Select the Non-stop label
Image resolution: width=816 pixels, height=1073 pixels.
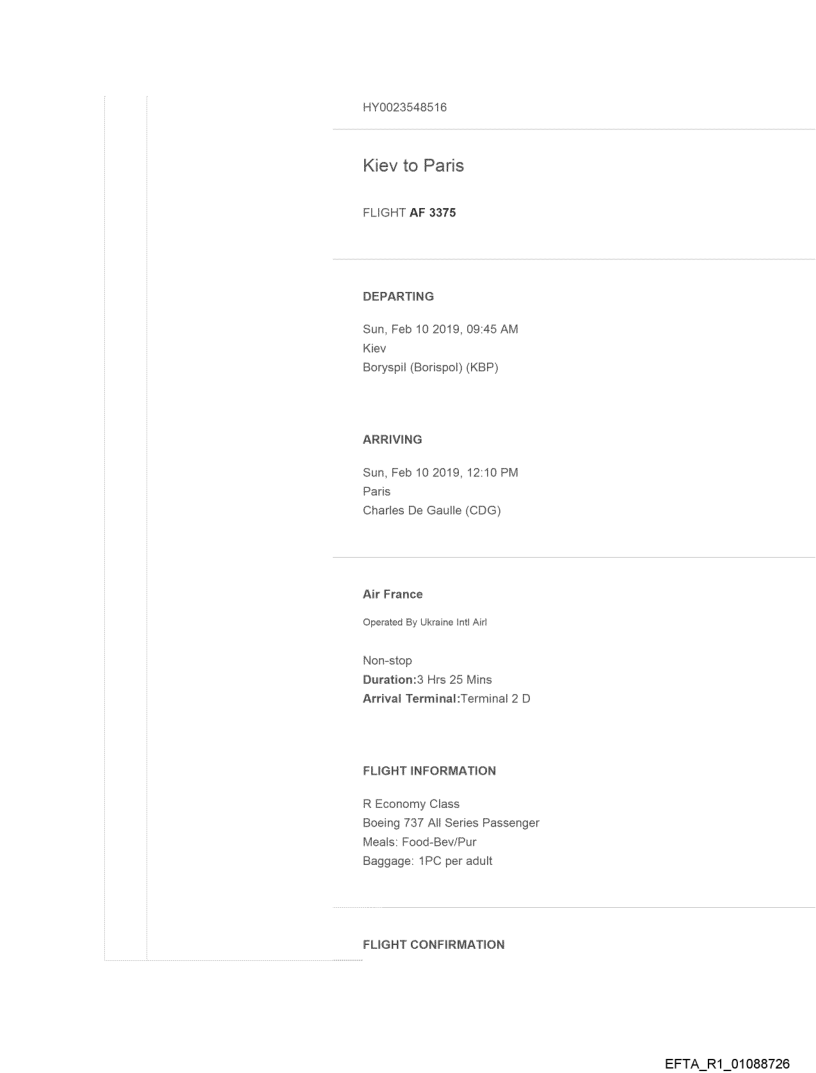point(387,661)
